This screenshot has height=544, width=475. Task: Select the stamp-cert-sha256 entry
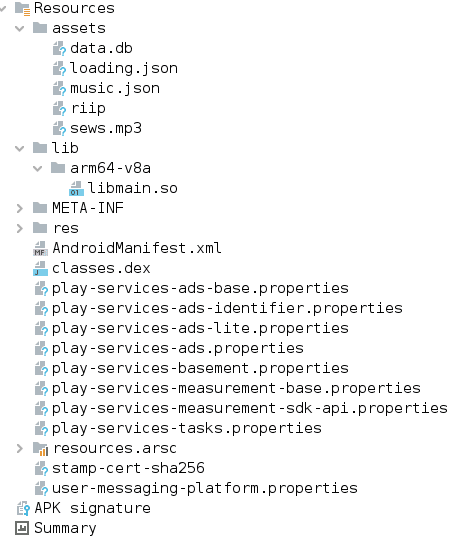(128, 468)
